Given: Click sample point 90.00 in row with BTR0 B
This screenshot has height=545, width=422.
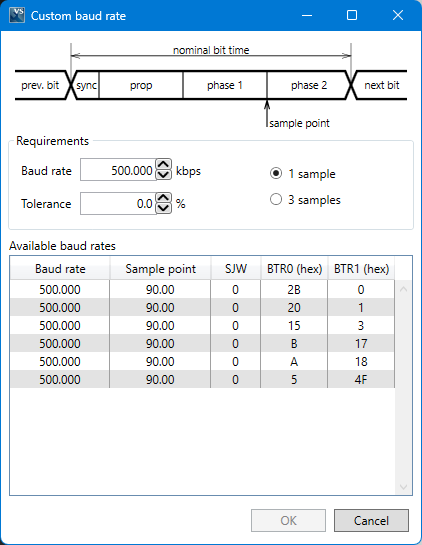Looking at the screenshot, I should coord(160,344).
